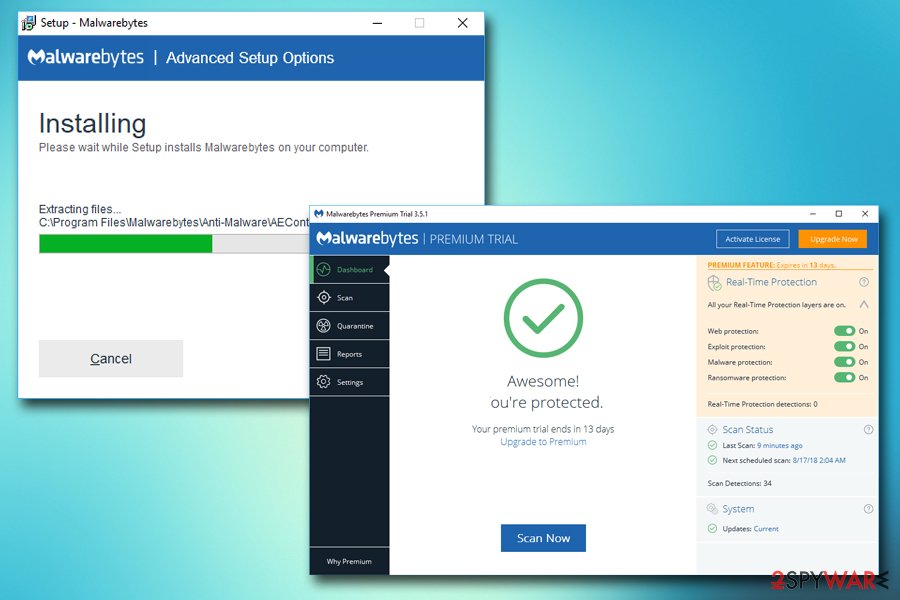Click the Activate License button
Image resolution: width=900 pixels, height=600 pixels.
[752, 239]
